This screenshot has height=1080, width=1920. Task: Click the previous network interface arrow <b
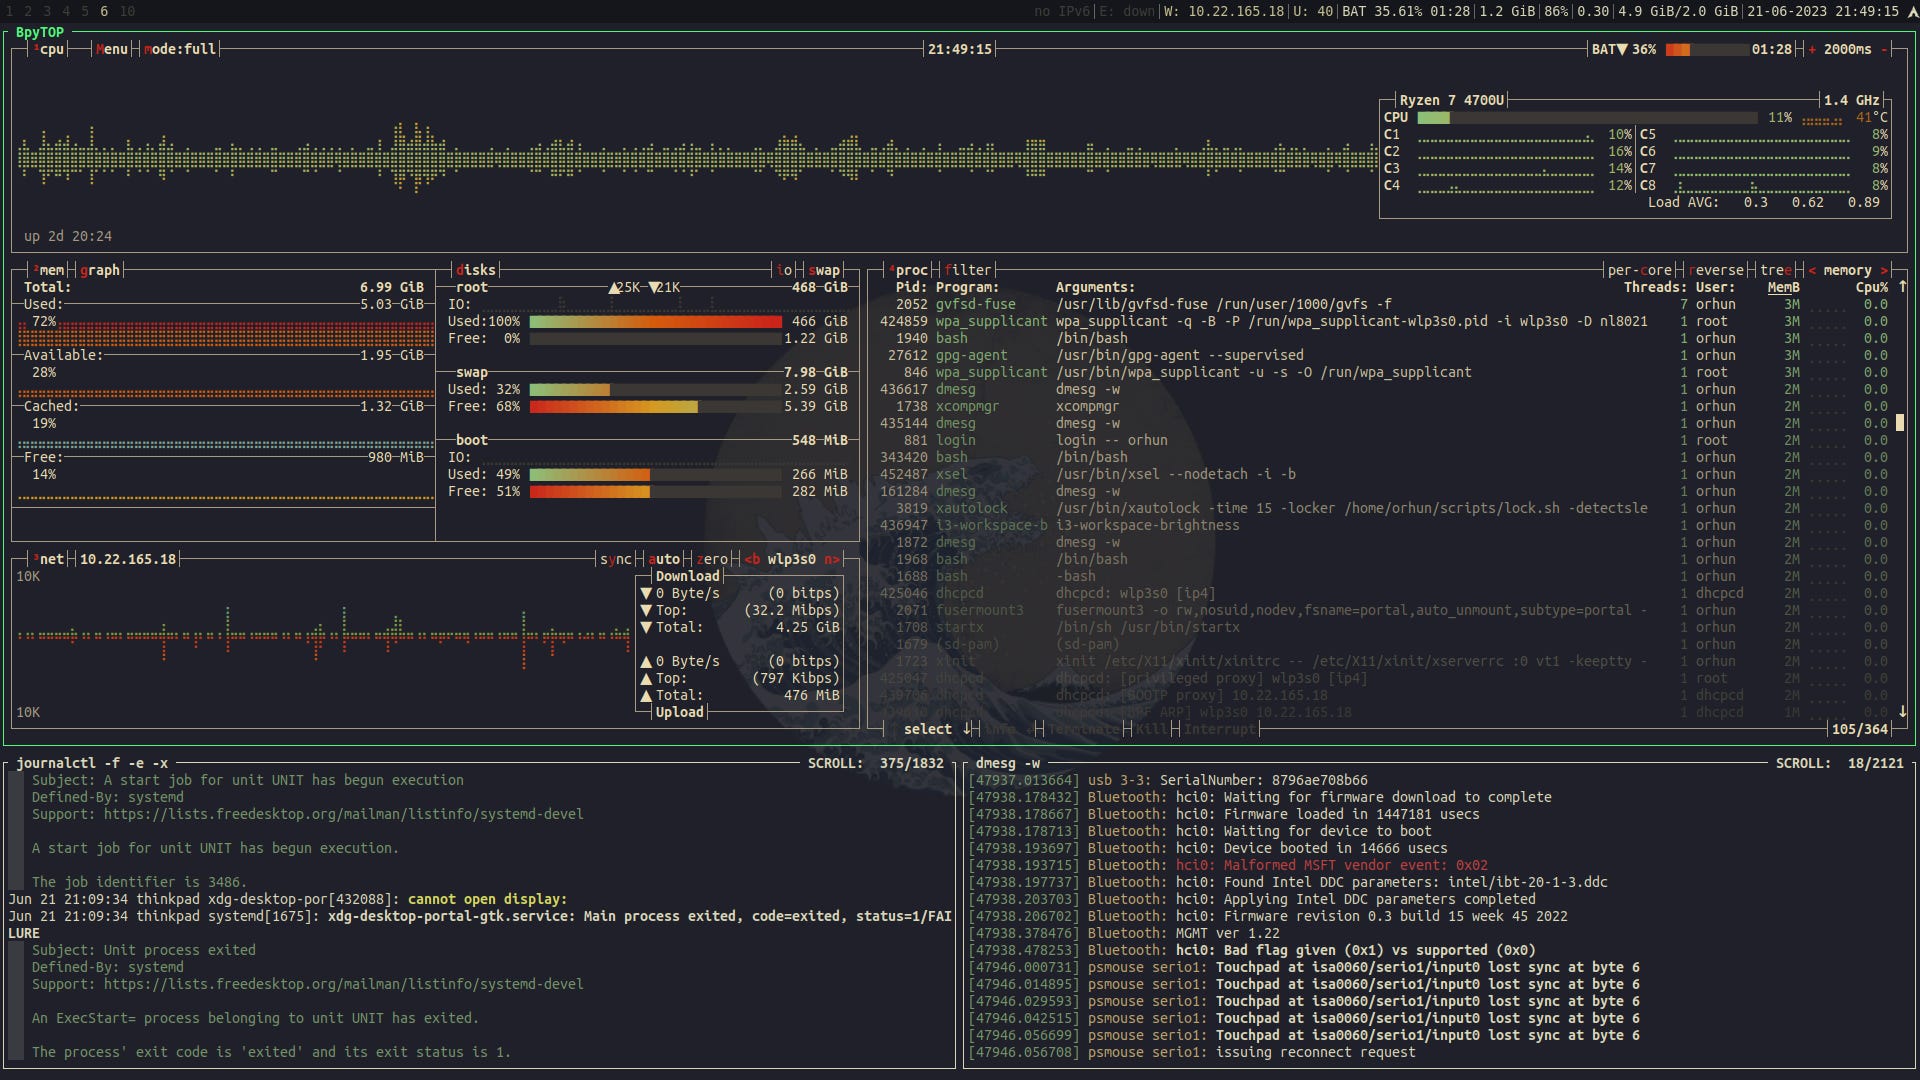tap(752, 559)
